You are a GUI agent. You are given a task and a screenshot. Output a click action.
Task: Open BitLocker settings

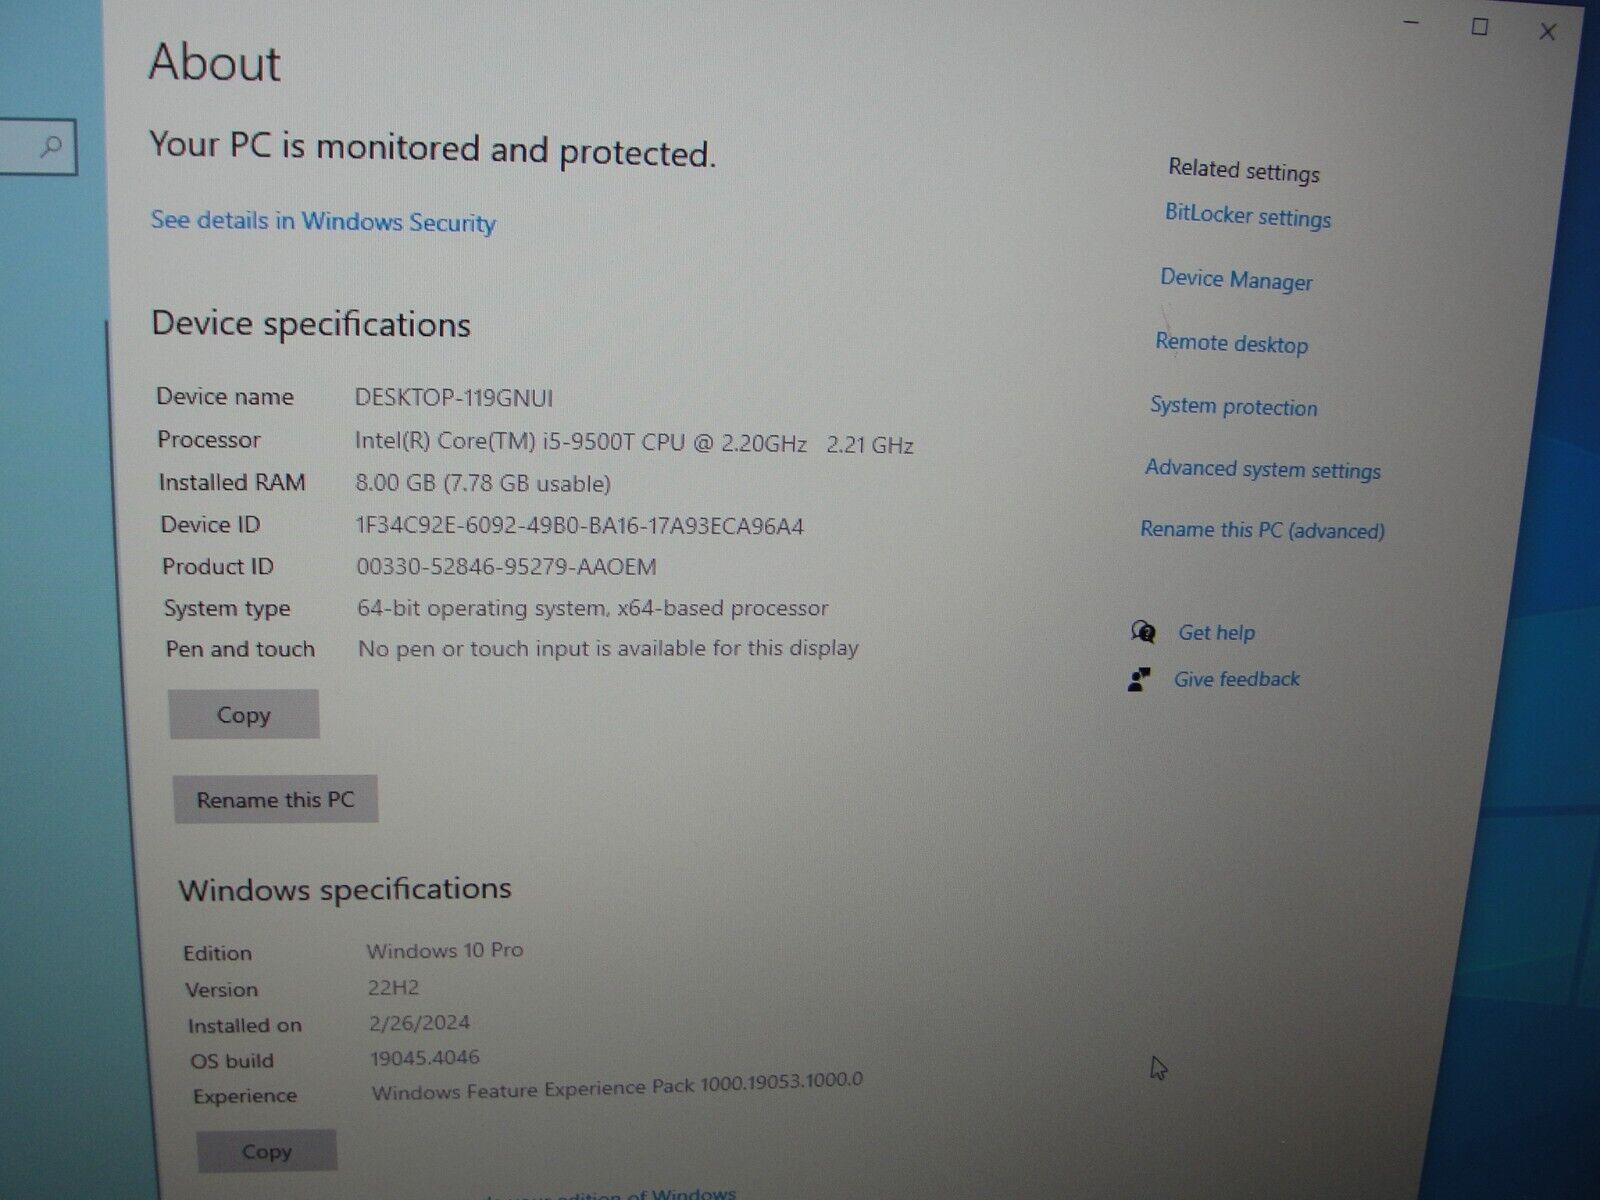pos(1248,216)
